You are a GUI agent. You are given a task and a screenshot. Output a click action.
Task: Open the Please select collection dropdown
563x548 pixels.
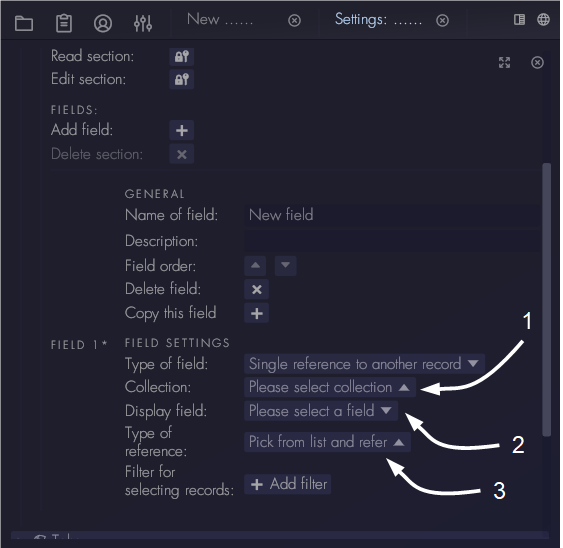pyautogui.click(x=330, y=387)
